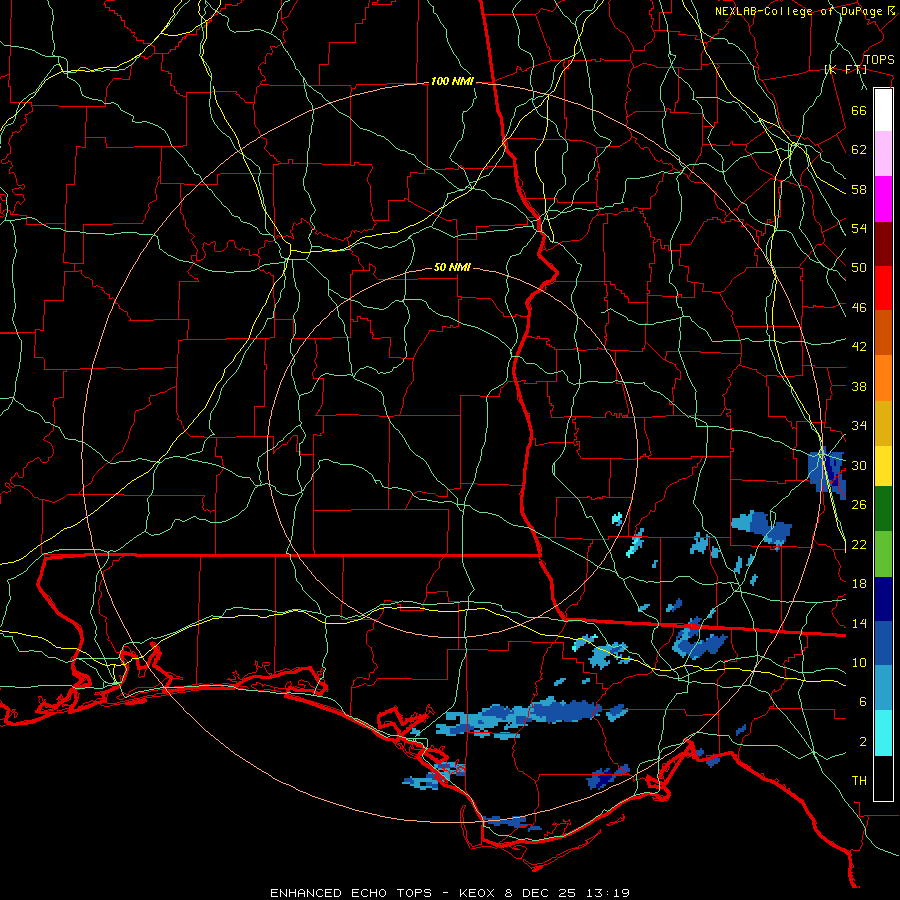Click the bright yellow swatch in the scale
This screenshot has height=900, width=900.
pos(883,466)
